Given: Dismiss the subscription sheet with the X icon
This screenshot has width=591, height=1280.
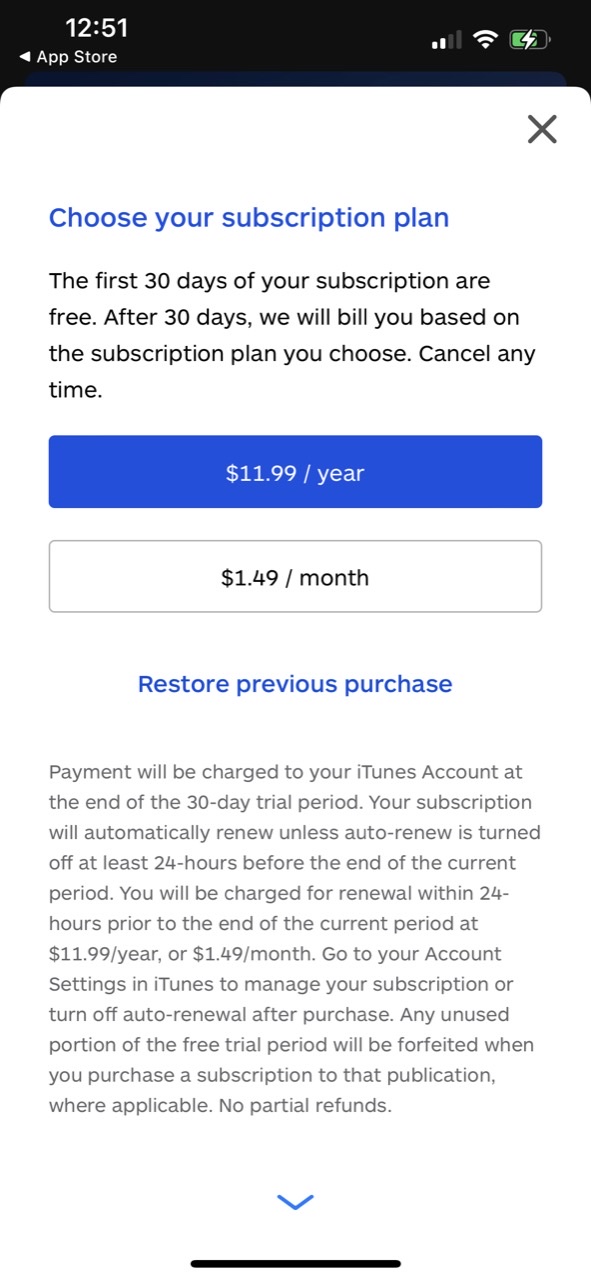Looking at the screenshot, I should click(x=541, y=129).
